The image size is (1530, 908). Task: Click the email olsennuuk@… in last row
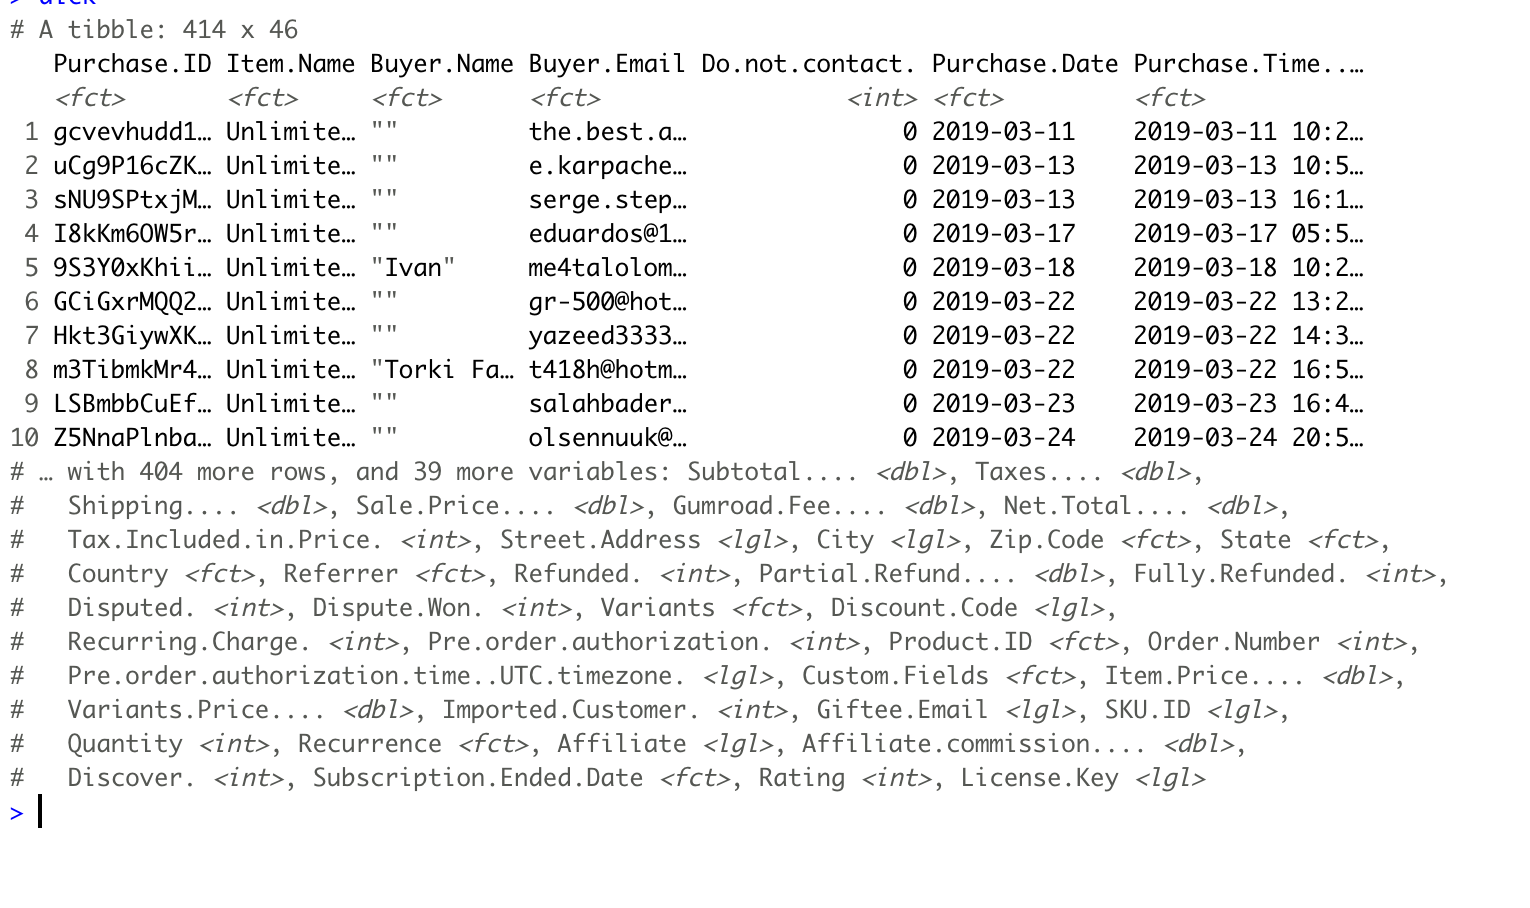coord(608,438)
